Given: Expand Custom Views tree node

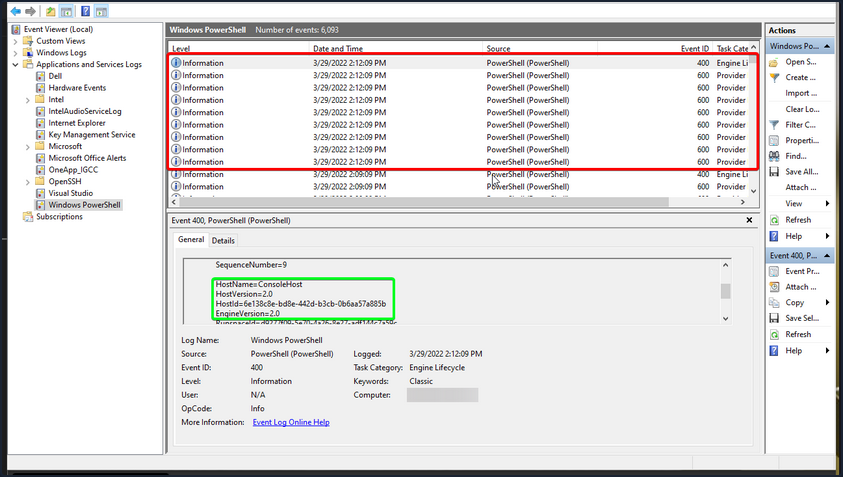Looking at the screenshot, I should [15, 41].
